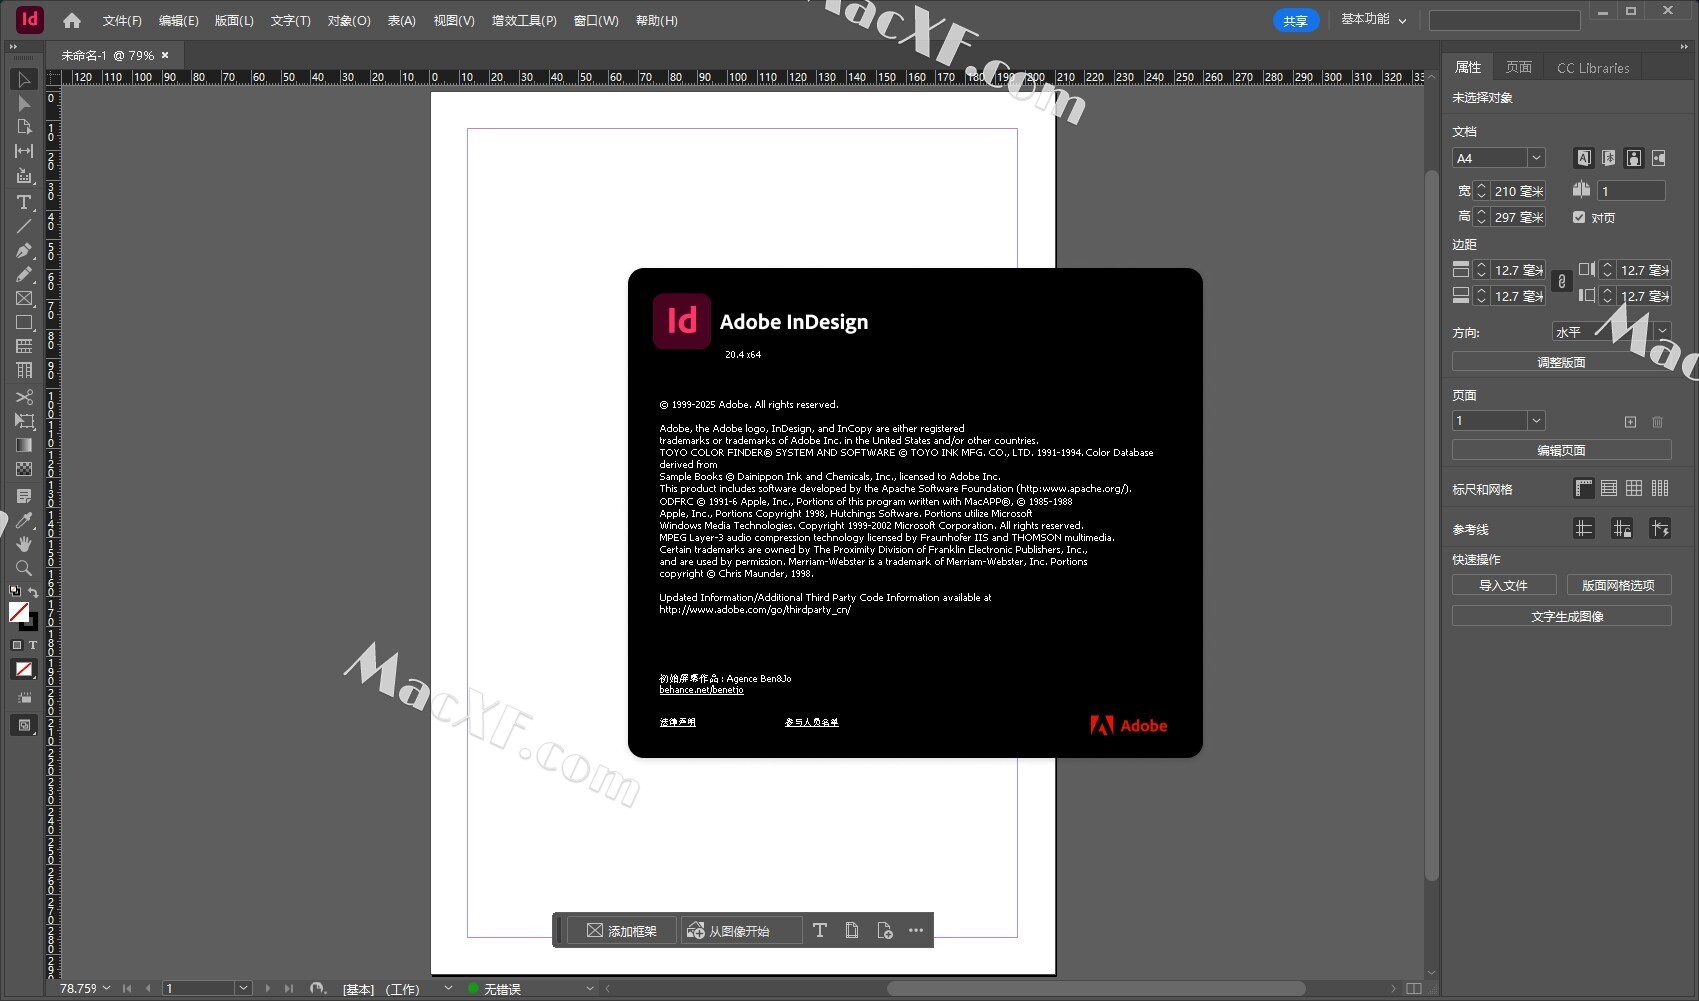1699x1001 pixels.
Task: Select the Content Collector tool
Action: click(24, 176)
